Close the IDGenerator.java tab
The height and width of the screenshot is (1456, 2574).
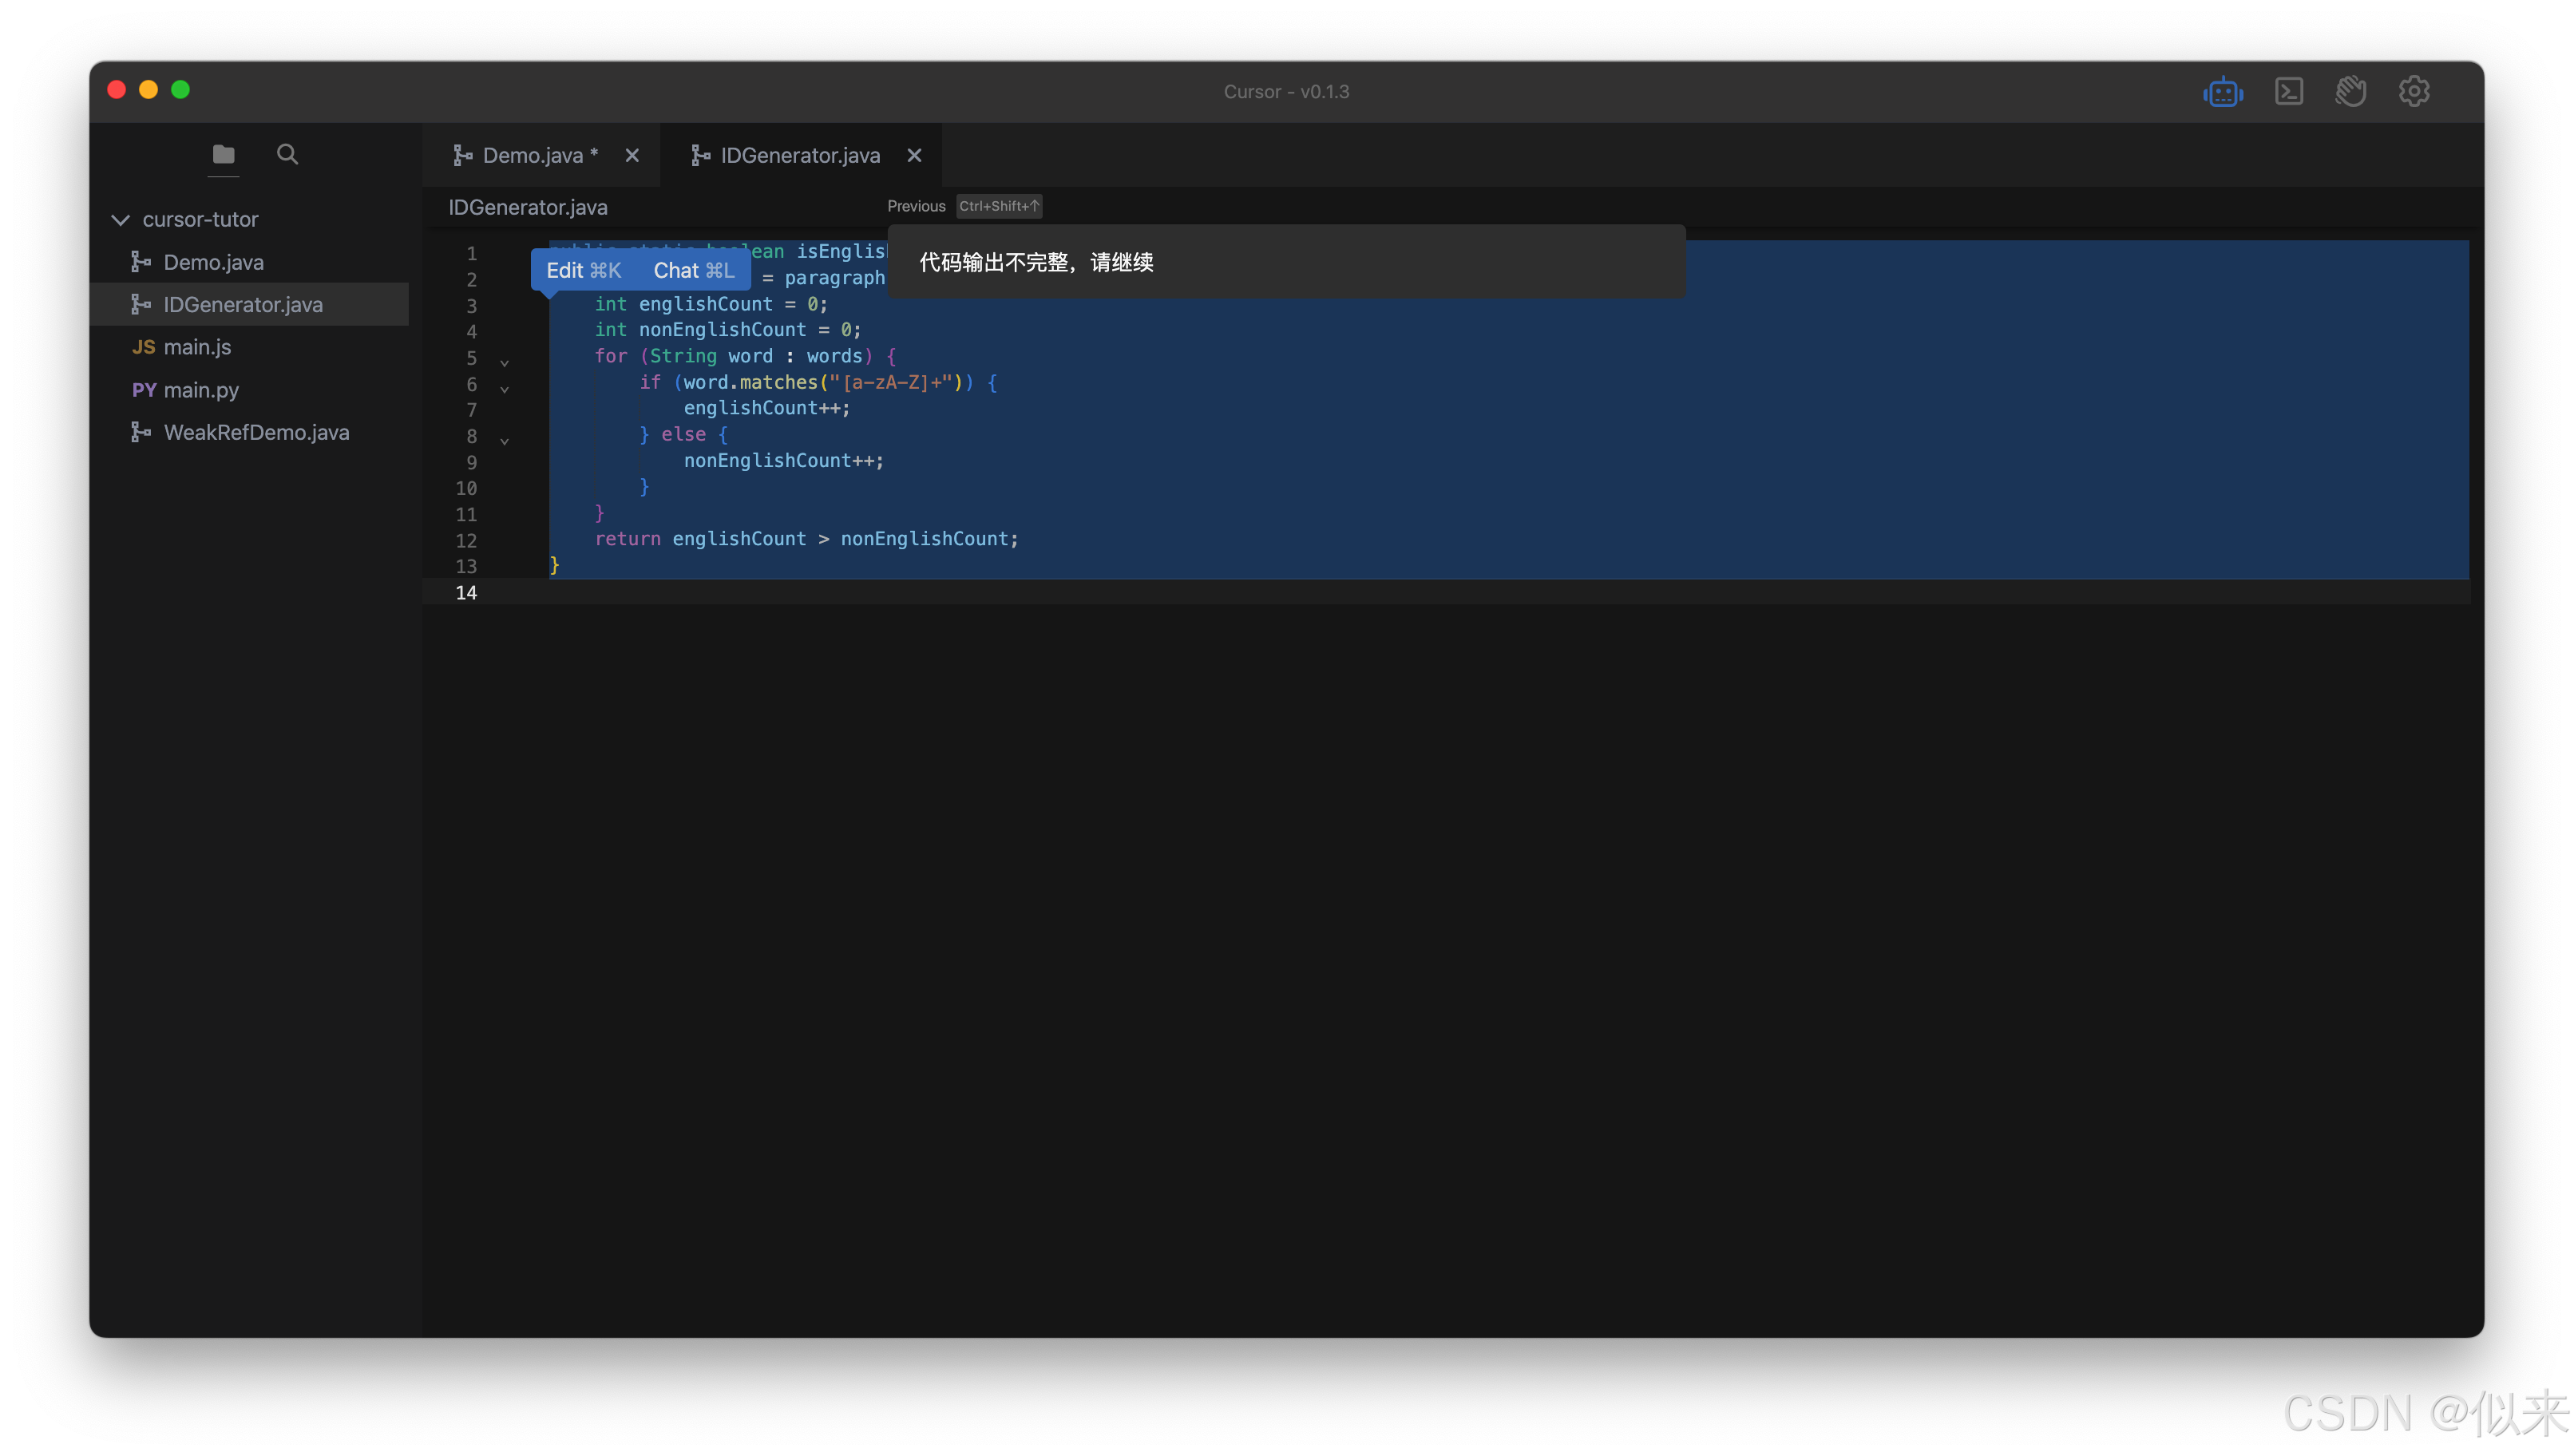pyautogui.click(x=914, y=155)
